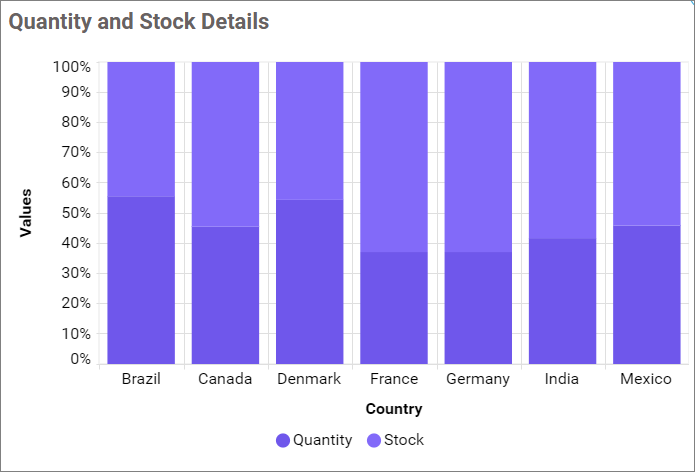Click Canada's Stock bar segment

pyautogui.click(x=225, y=143)
